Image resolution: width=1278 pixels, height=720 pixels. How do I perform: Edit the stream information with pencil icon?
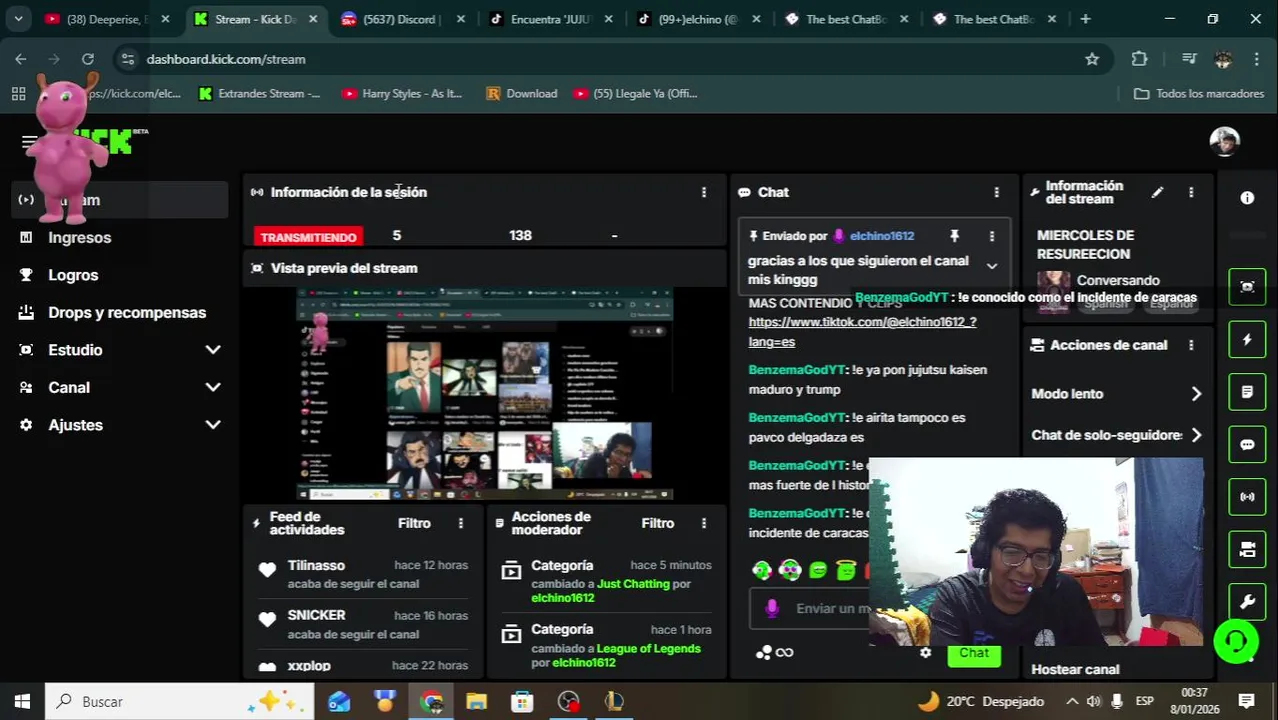pos(1157,192)
